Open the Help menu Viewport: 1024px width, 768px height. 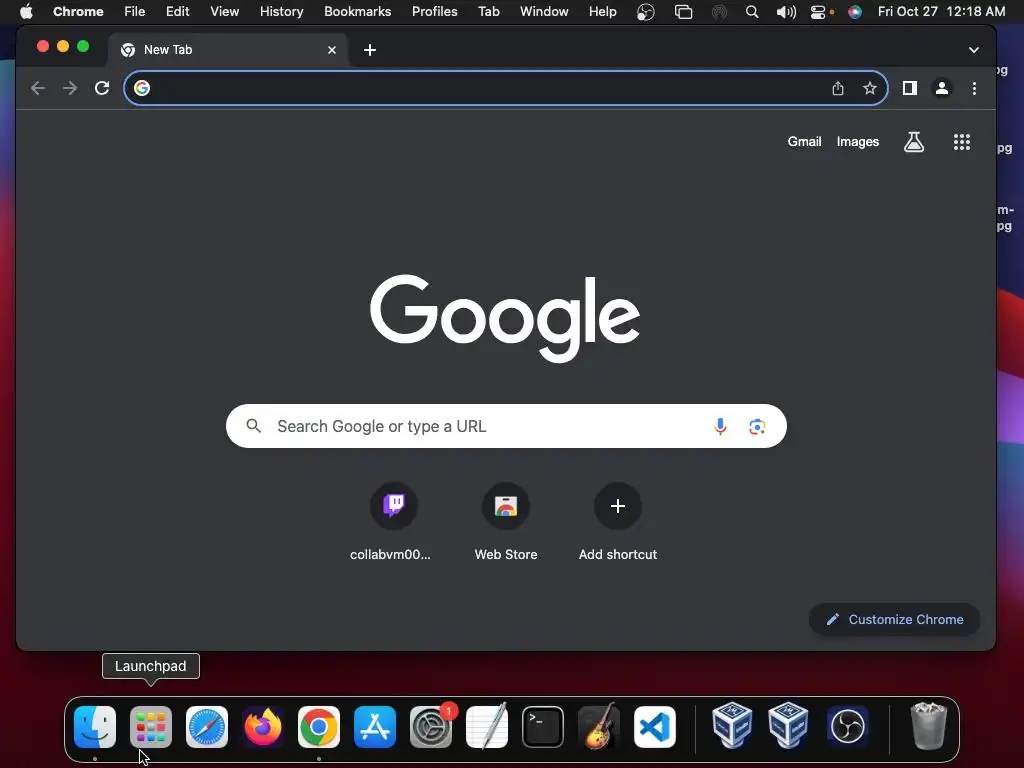pyautogui.click(x=602, y=11)
